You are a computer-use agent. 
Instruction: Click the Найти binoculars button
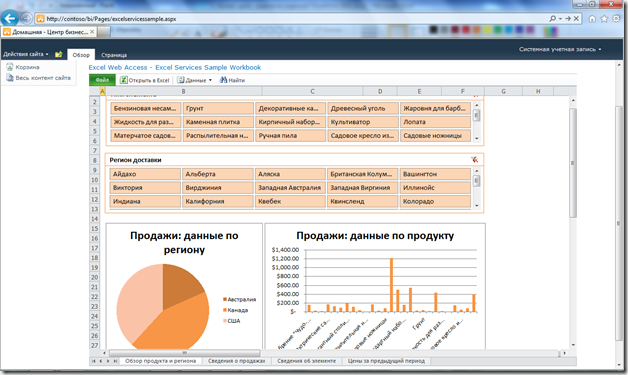(x=232, y=80)
